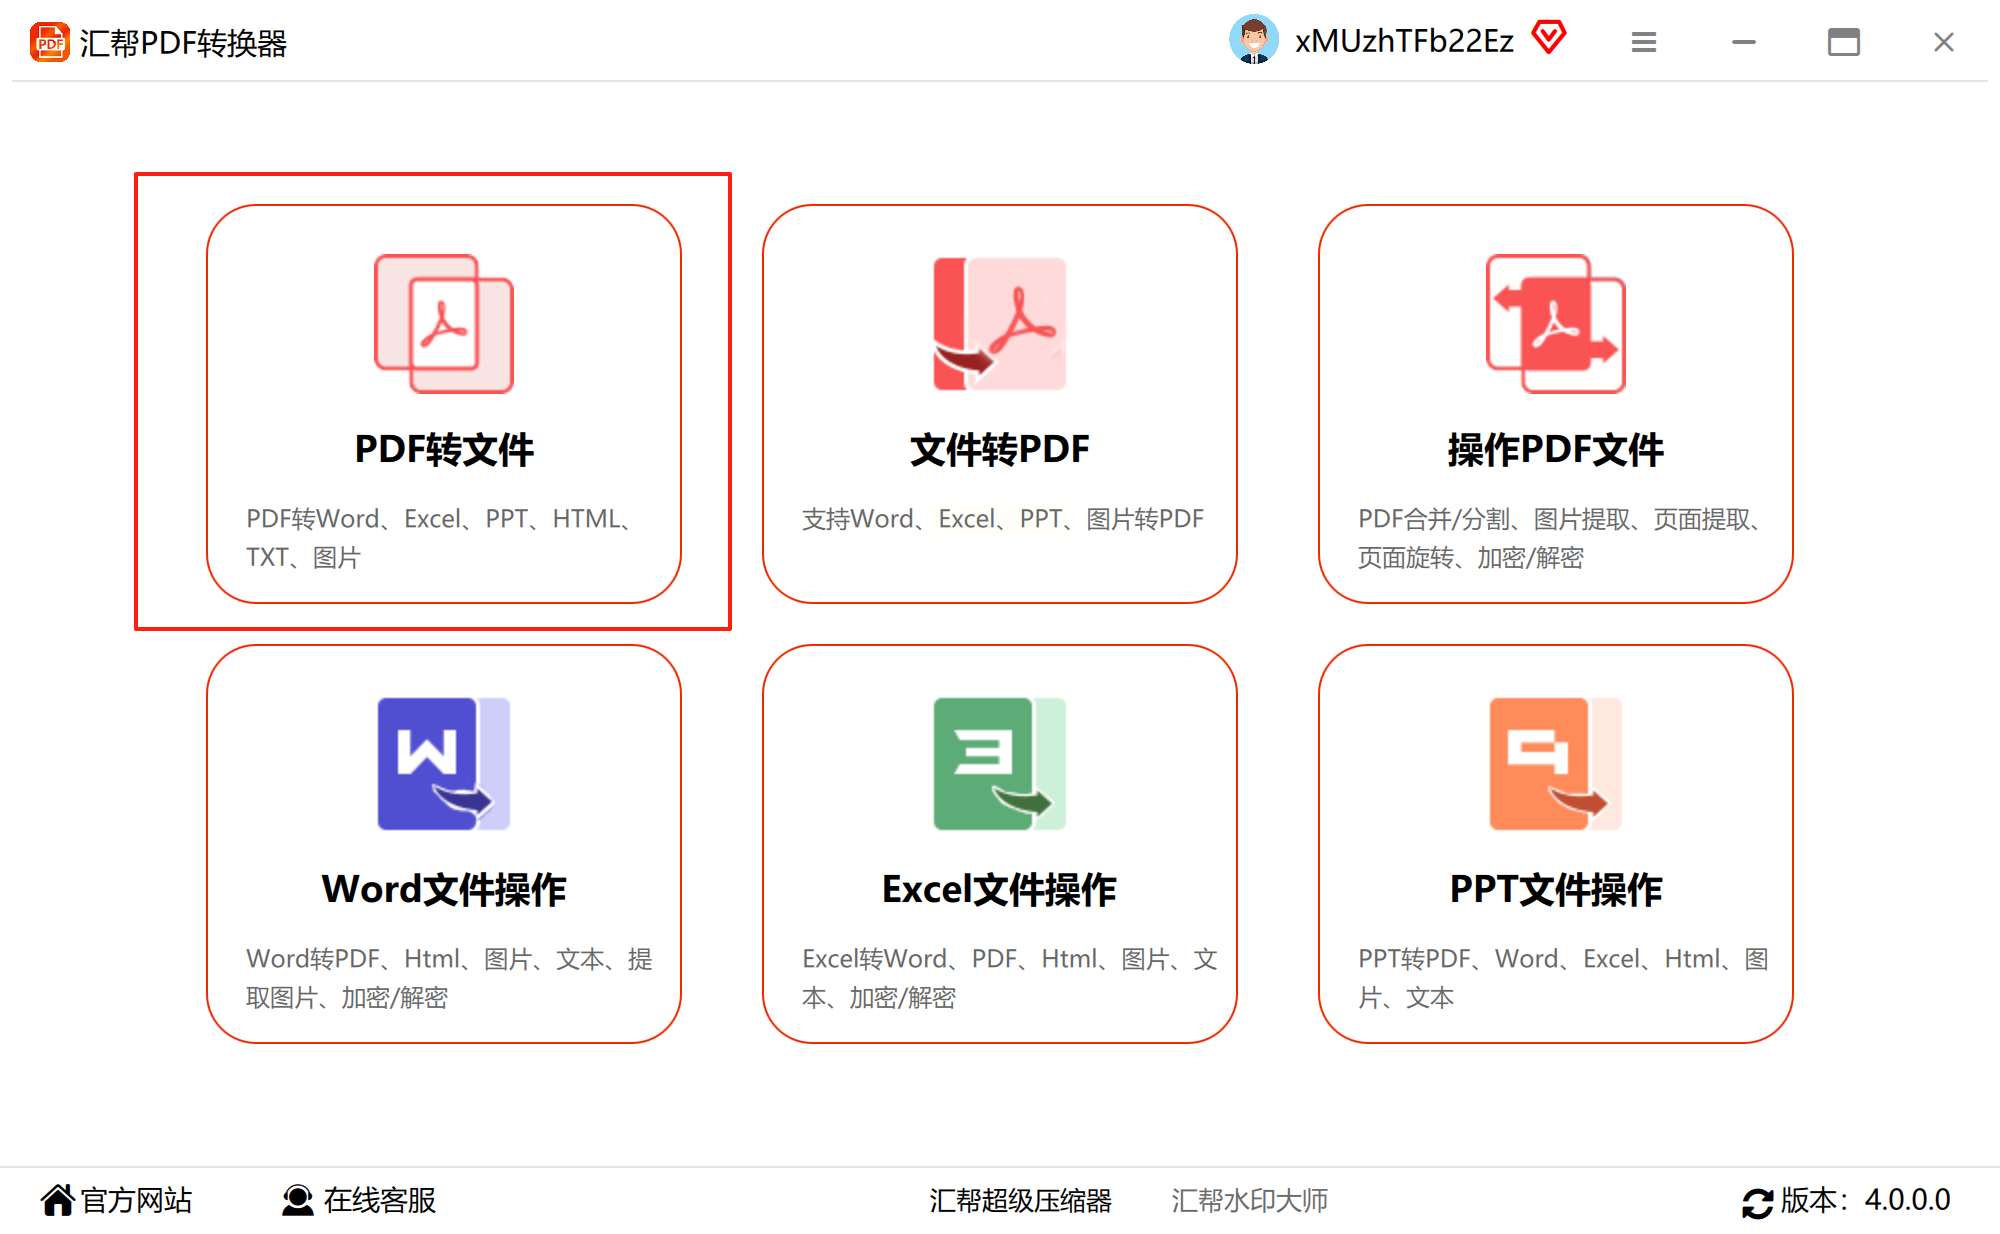Contact 在线客服 support
This screenshot has height=1234, width=2000.
click(359, 1200)
